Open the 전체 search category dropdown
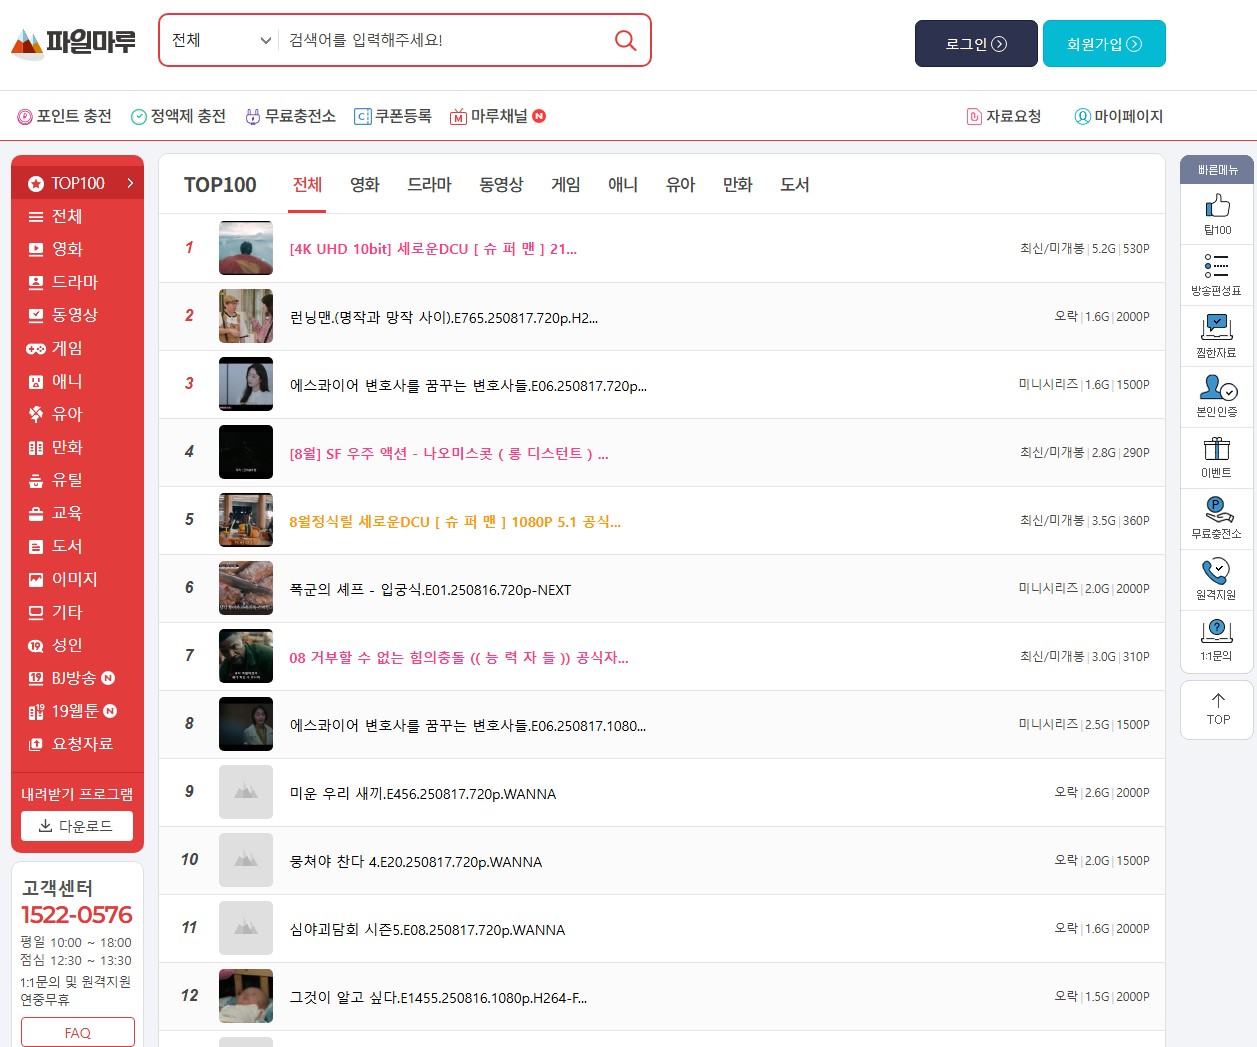 click(221, 40)
